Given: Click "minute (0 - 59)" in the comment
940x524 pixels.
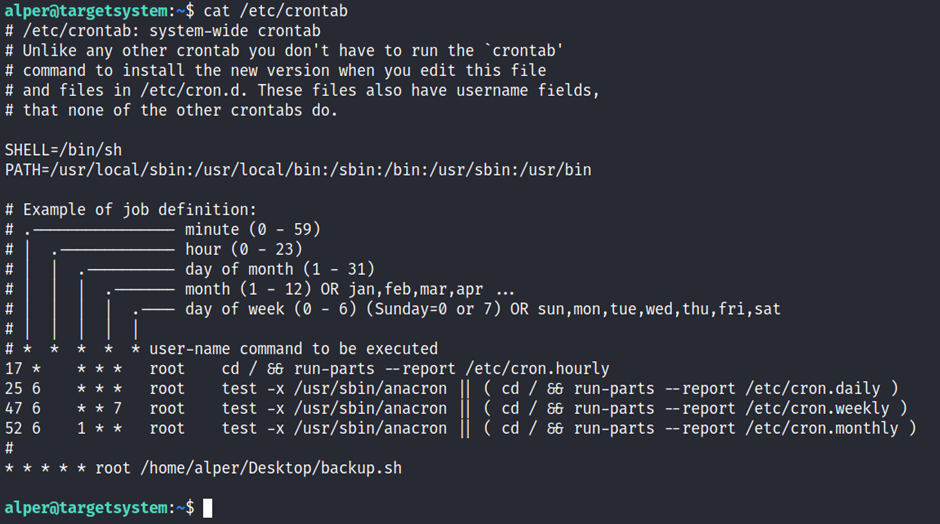Looking at the screenshot, I should click(253, 229).
